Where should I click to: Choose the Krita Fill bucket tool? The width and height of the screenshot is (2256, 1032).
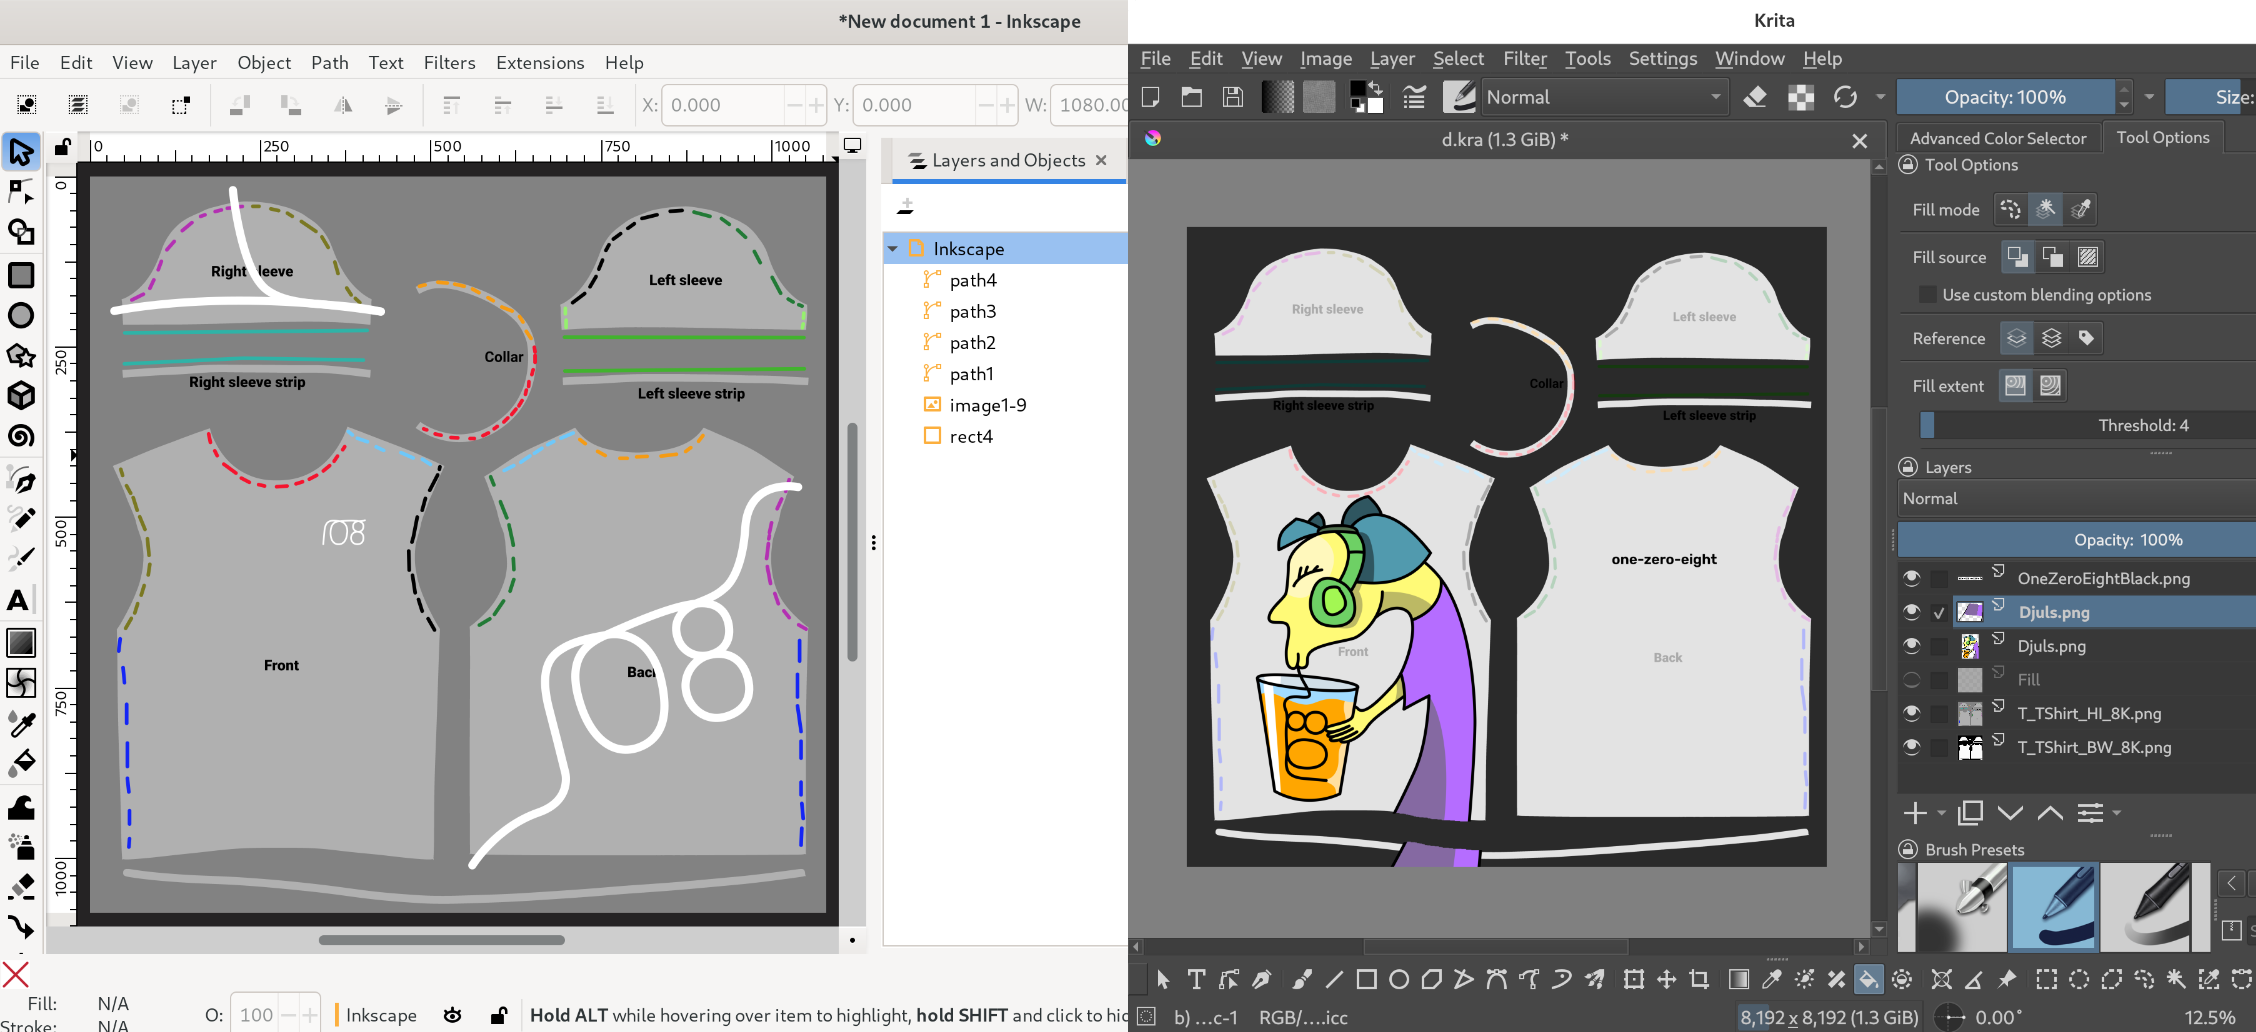(1868, 980)
